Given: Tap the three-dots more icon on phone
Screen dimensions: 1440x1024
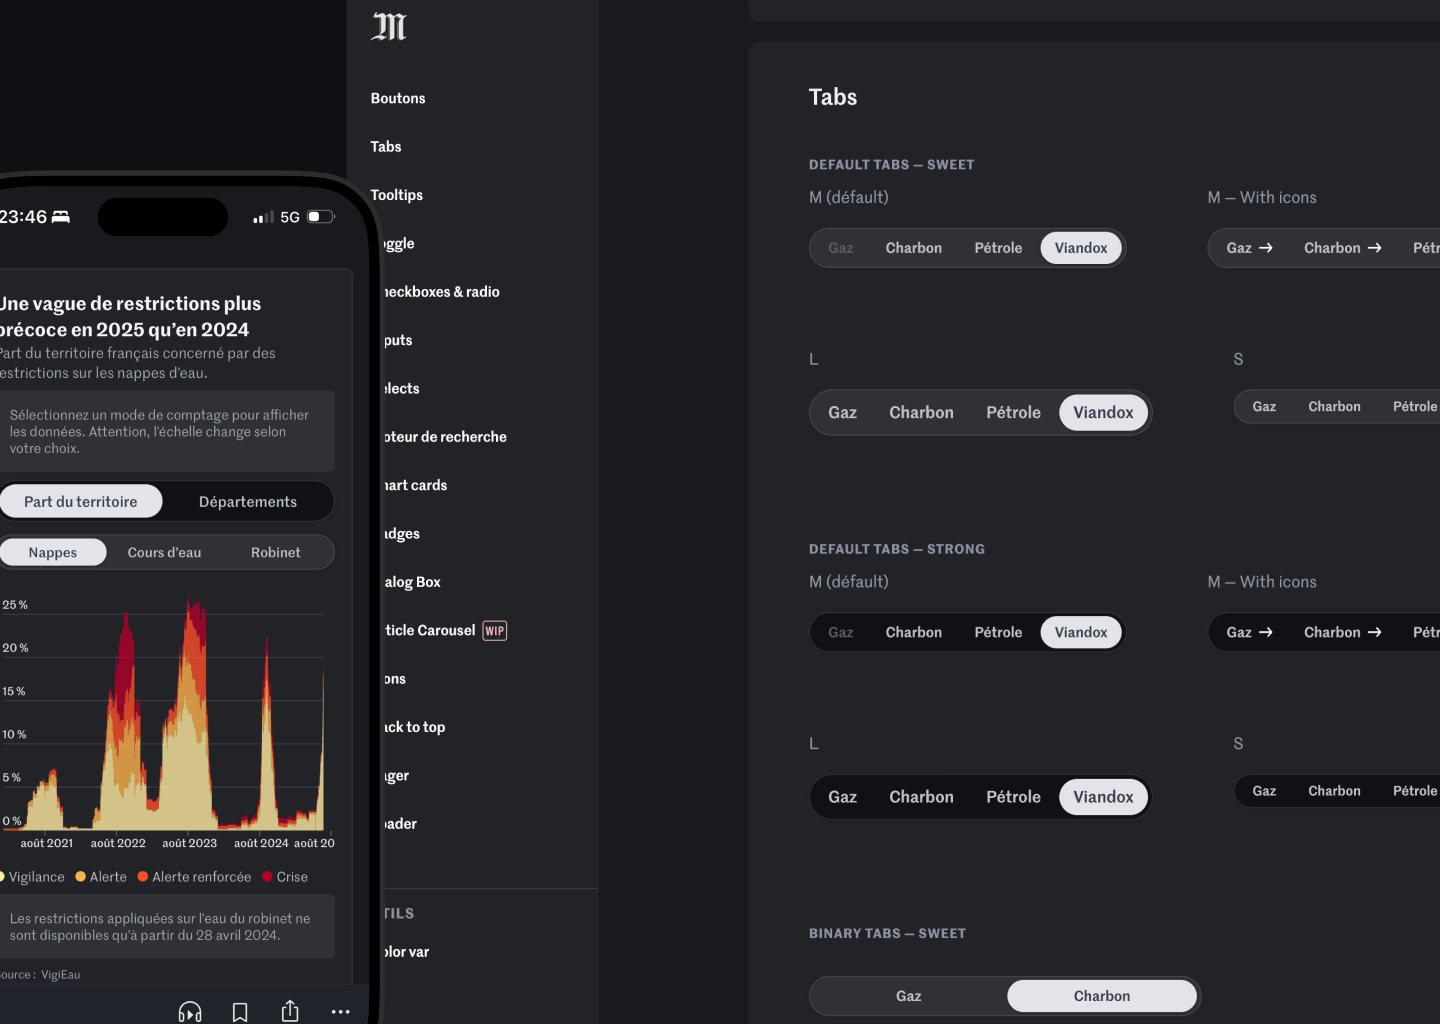Looking at the screenshot, I should coord(340,1012).
